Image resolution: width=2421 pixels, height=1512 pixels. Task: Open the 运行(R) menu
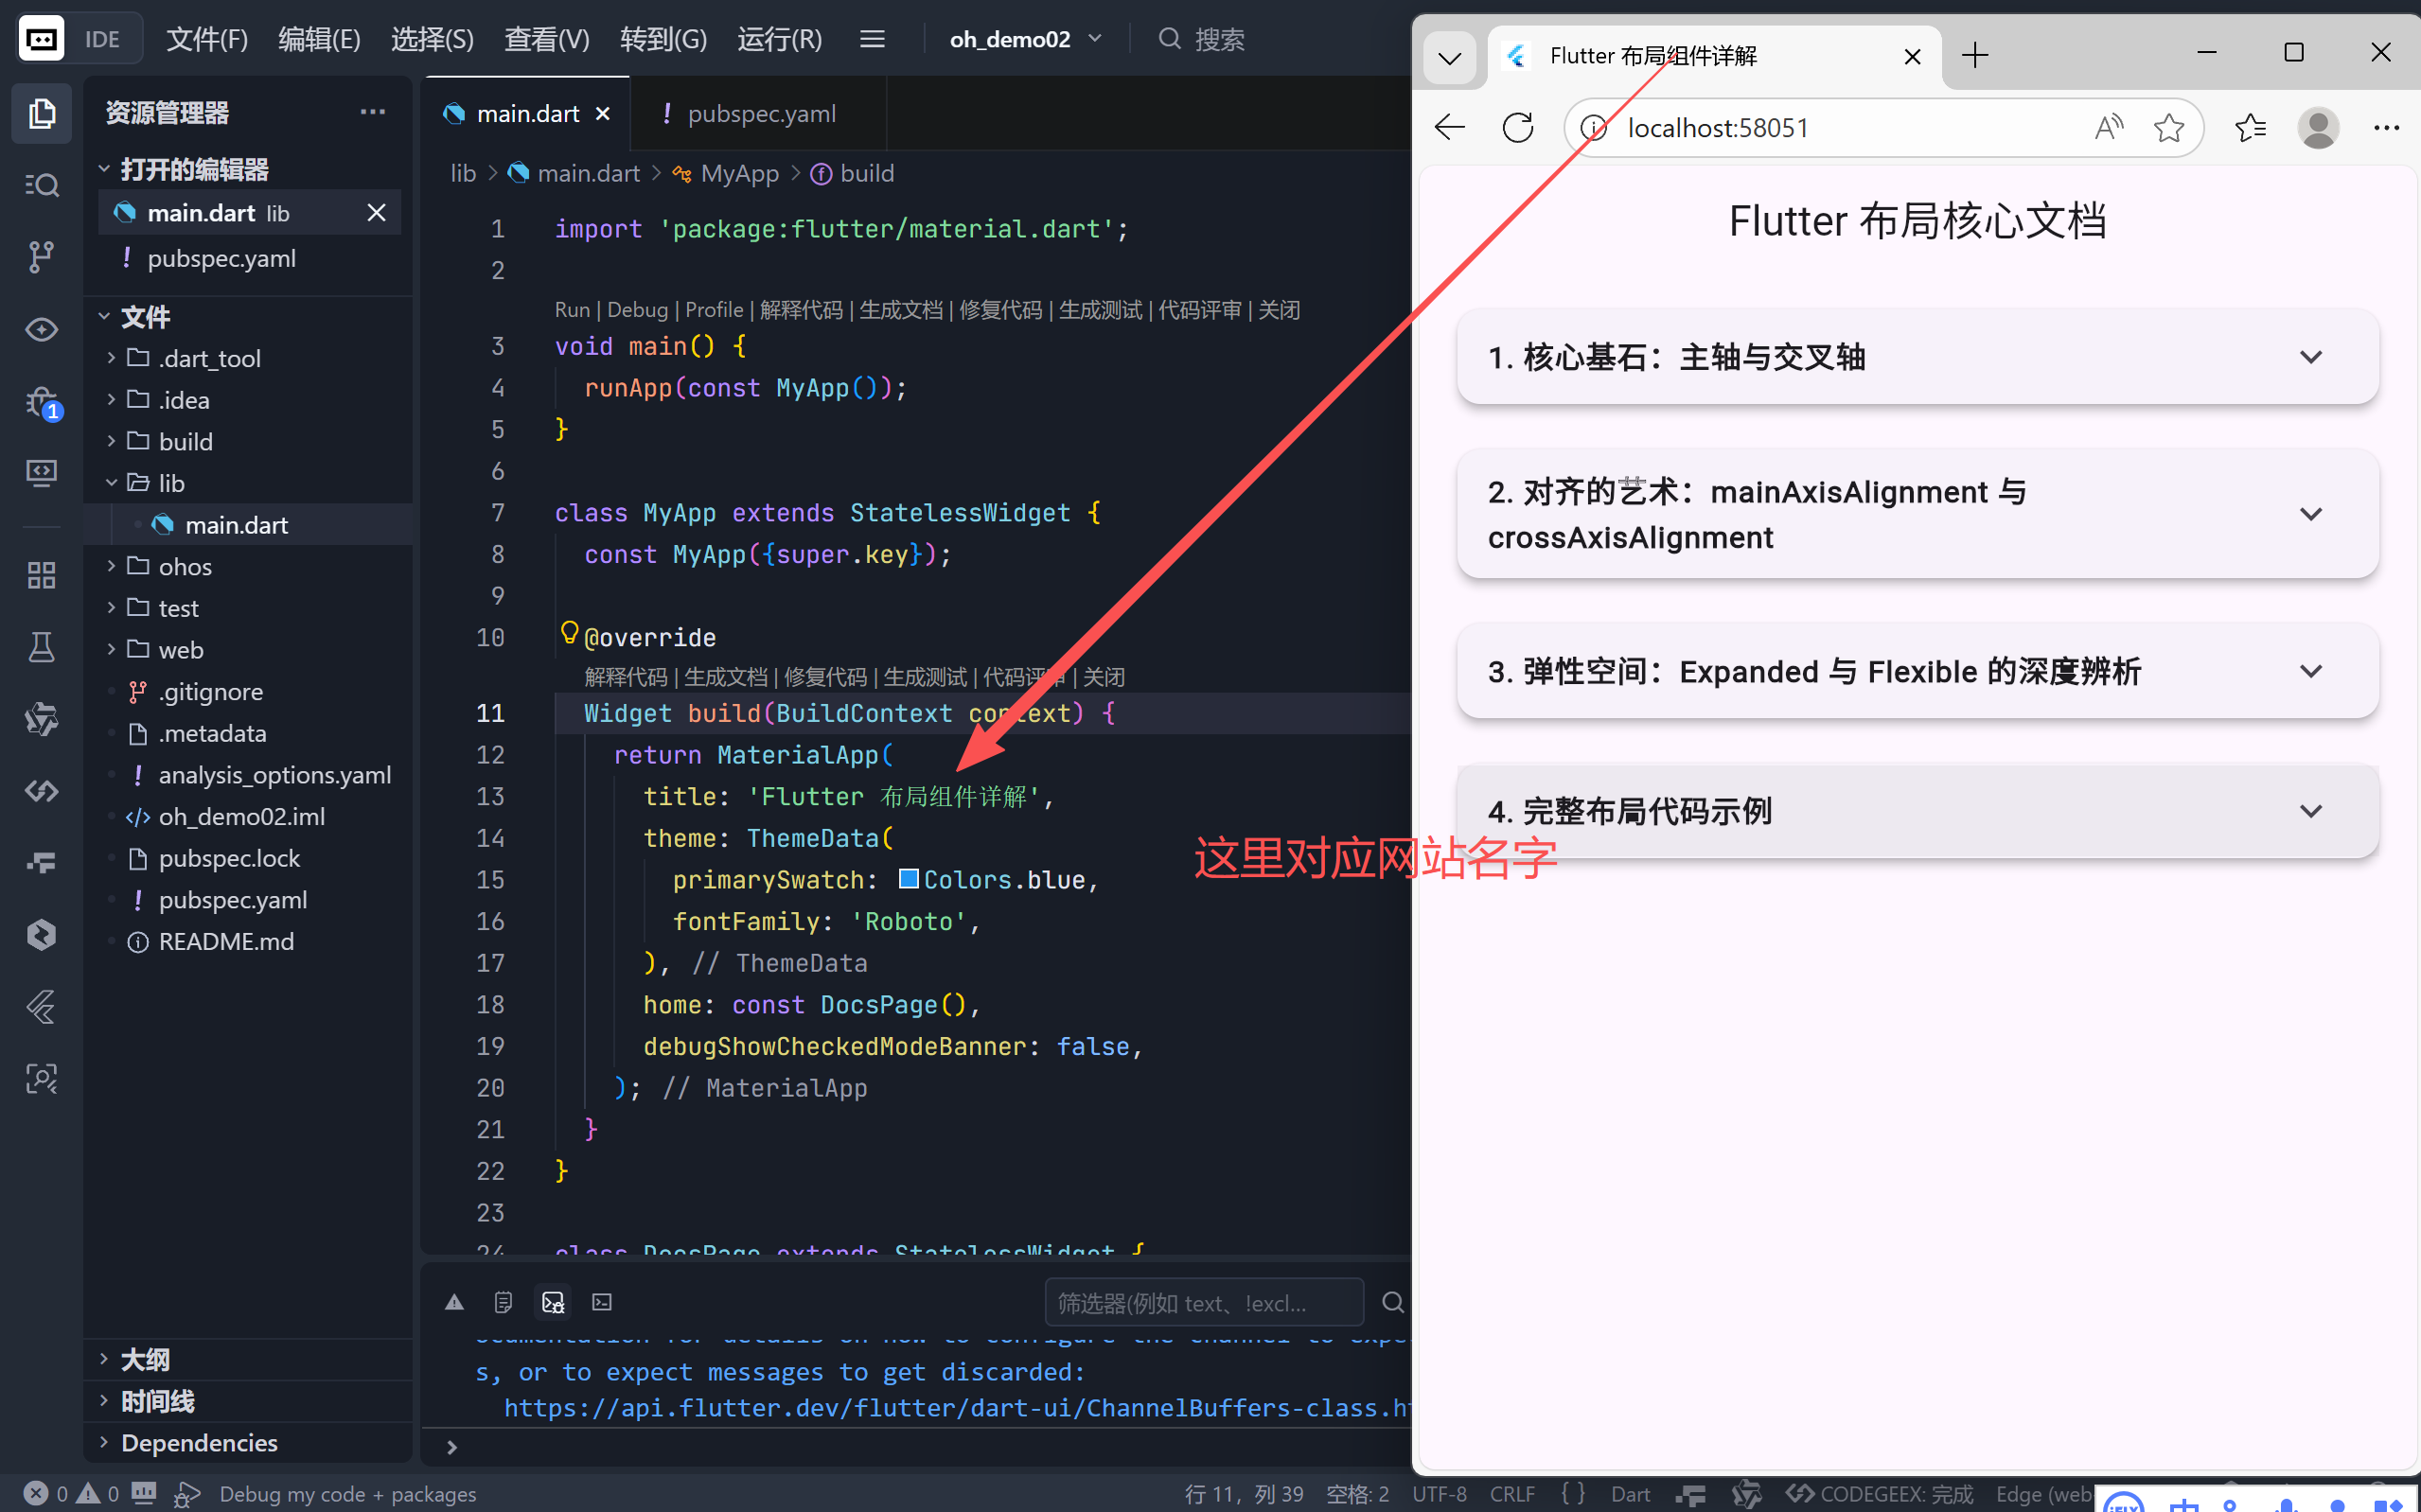tap(779, 39)
